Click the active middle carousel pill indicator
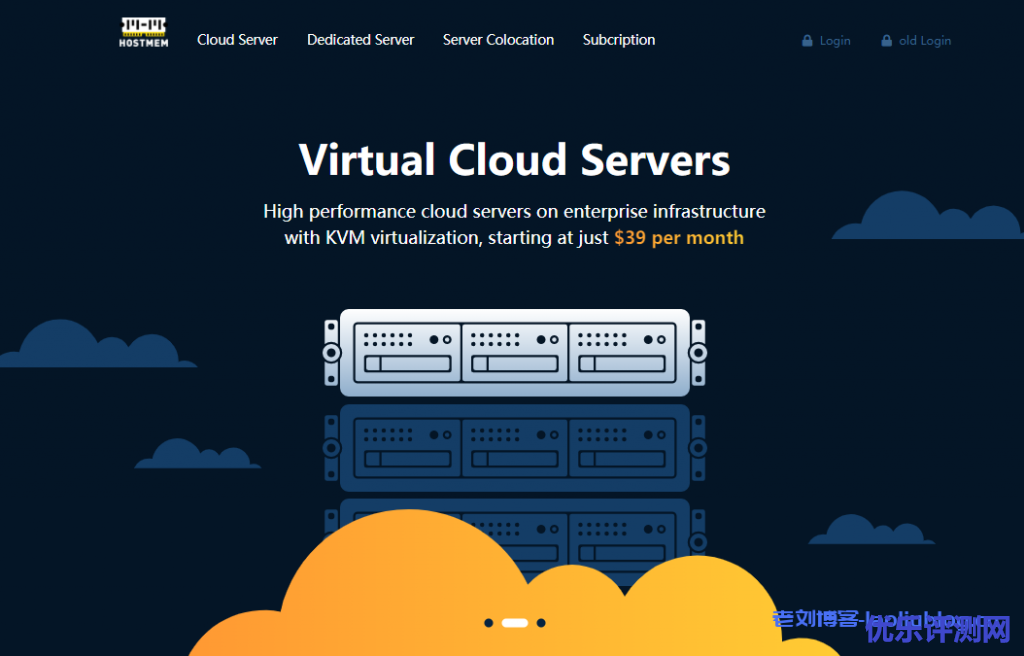The width and height of the screenshot is (1024, 656). [515, 623]
